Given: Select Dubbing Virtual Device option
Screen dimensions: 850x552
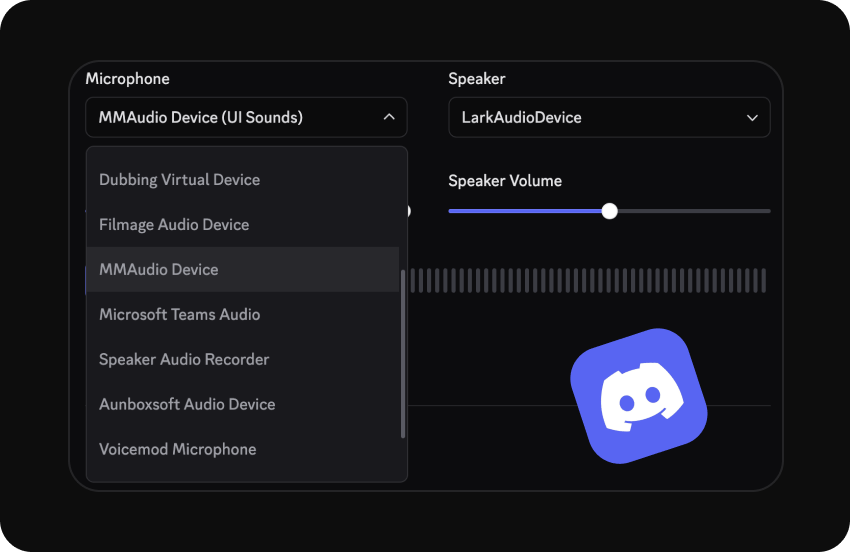Looking at the screenshot, I should [243, 179].
